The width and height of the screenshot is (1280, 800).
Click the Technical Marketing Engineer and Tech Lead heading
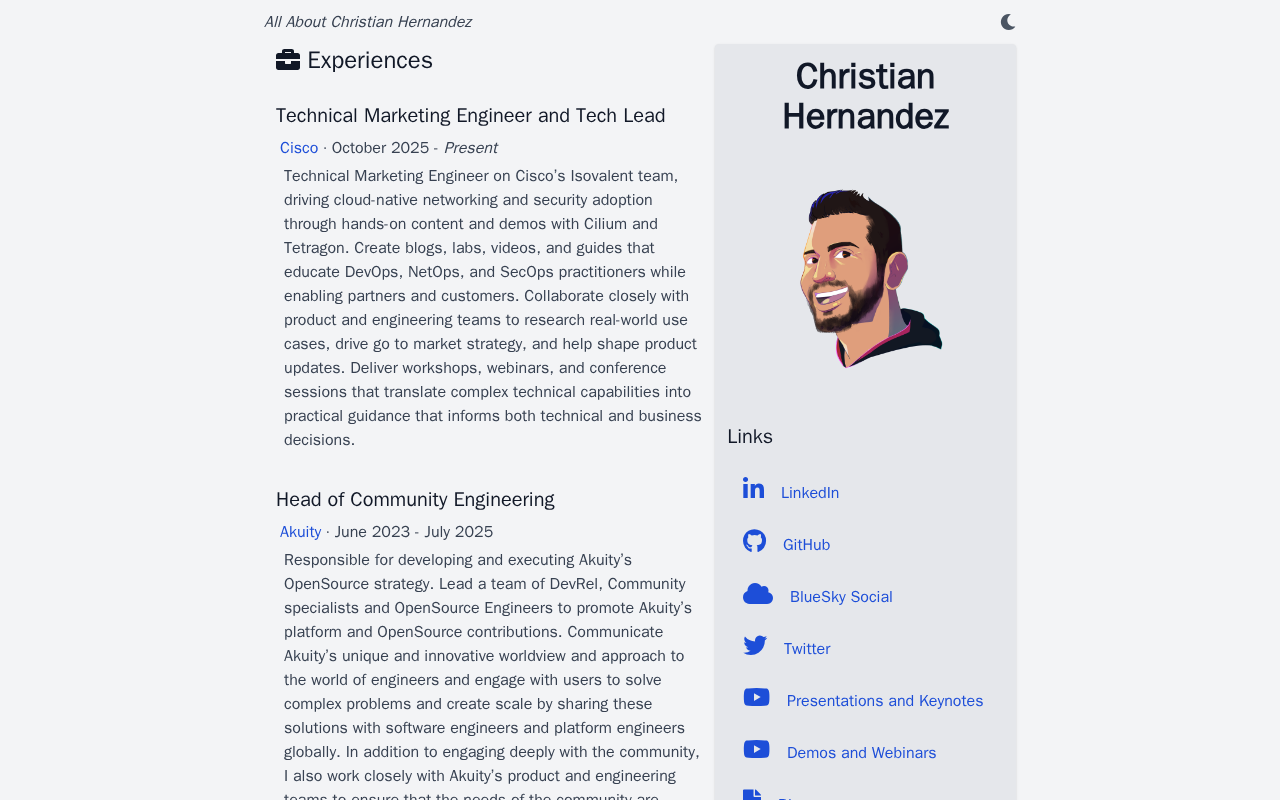click(470, 115)
